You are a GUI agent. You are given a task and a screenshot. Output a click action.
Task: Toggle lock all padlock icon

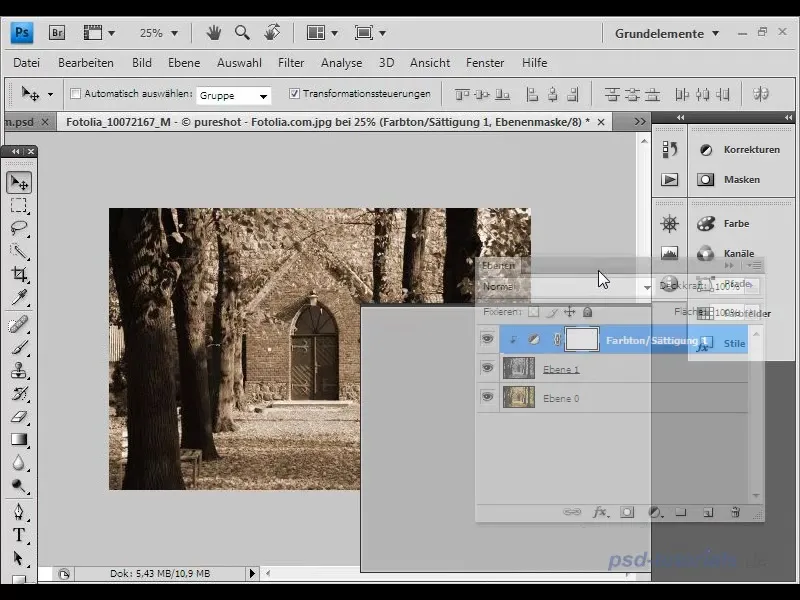(x=588, y=312)
